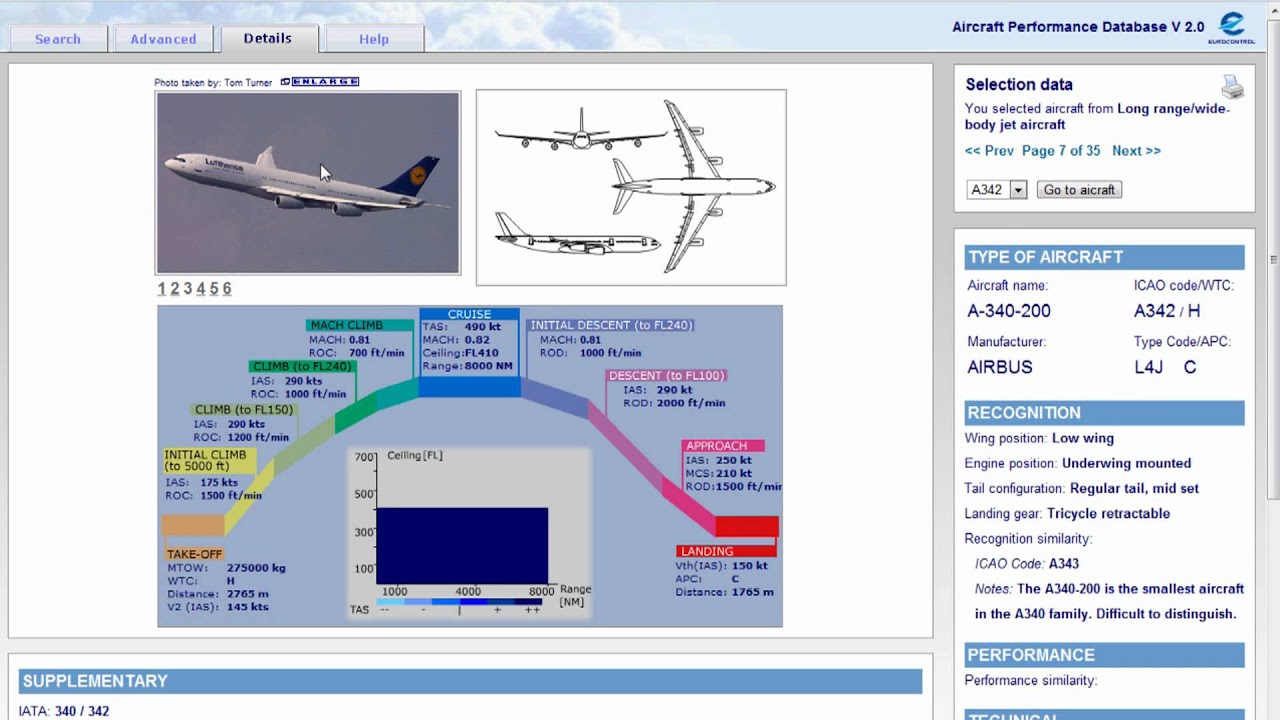Go to the next page with Next >>

1136,151
